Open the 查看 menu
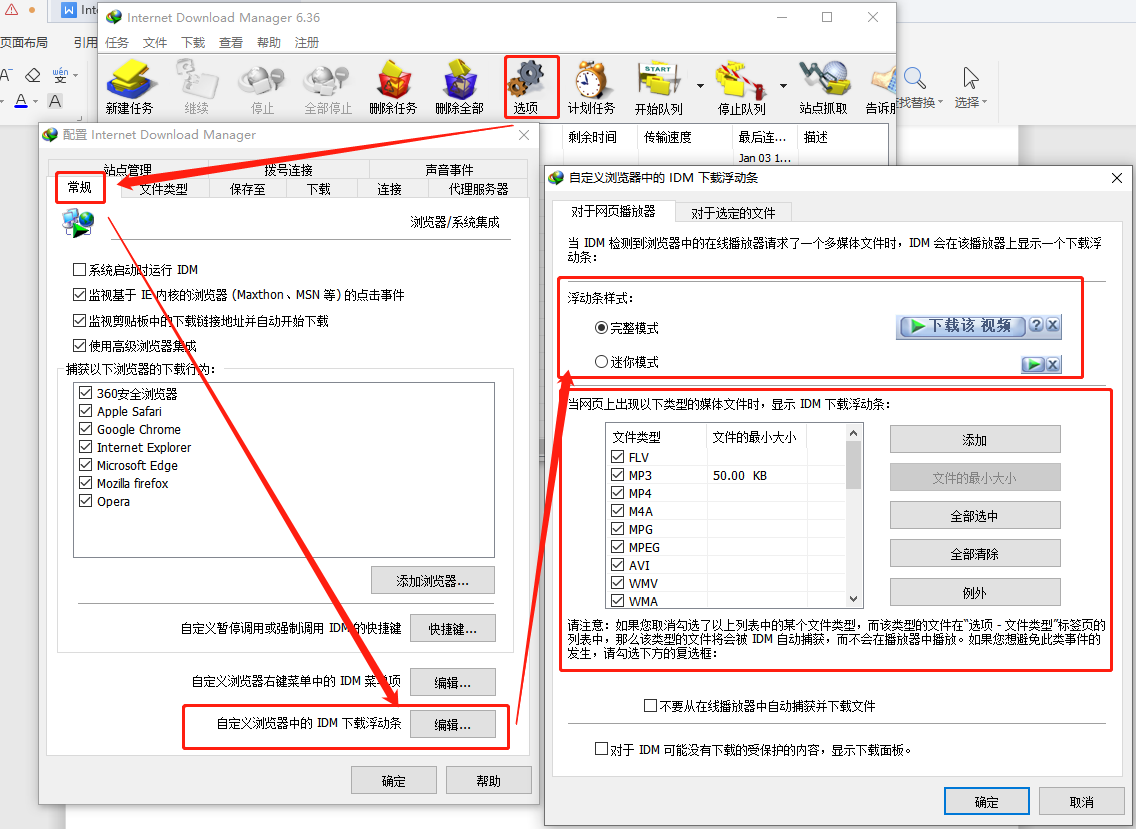This screenshot has height=829, width=1136. [x=231, y=43]
